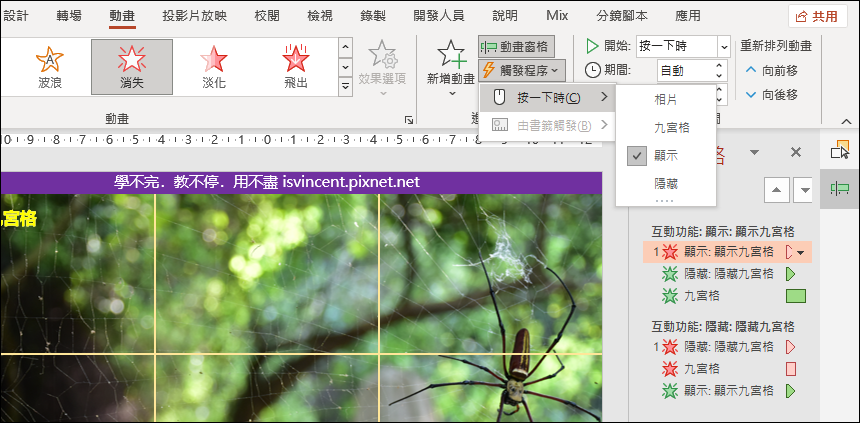Open the 應用 tab

(688, 16)
